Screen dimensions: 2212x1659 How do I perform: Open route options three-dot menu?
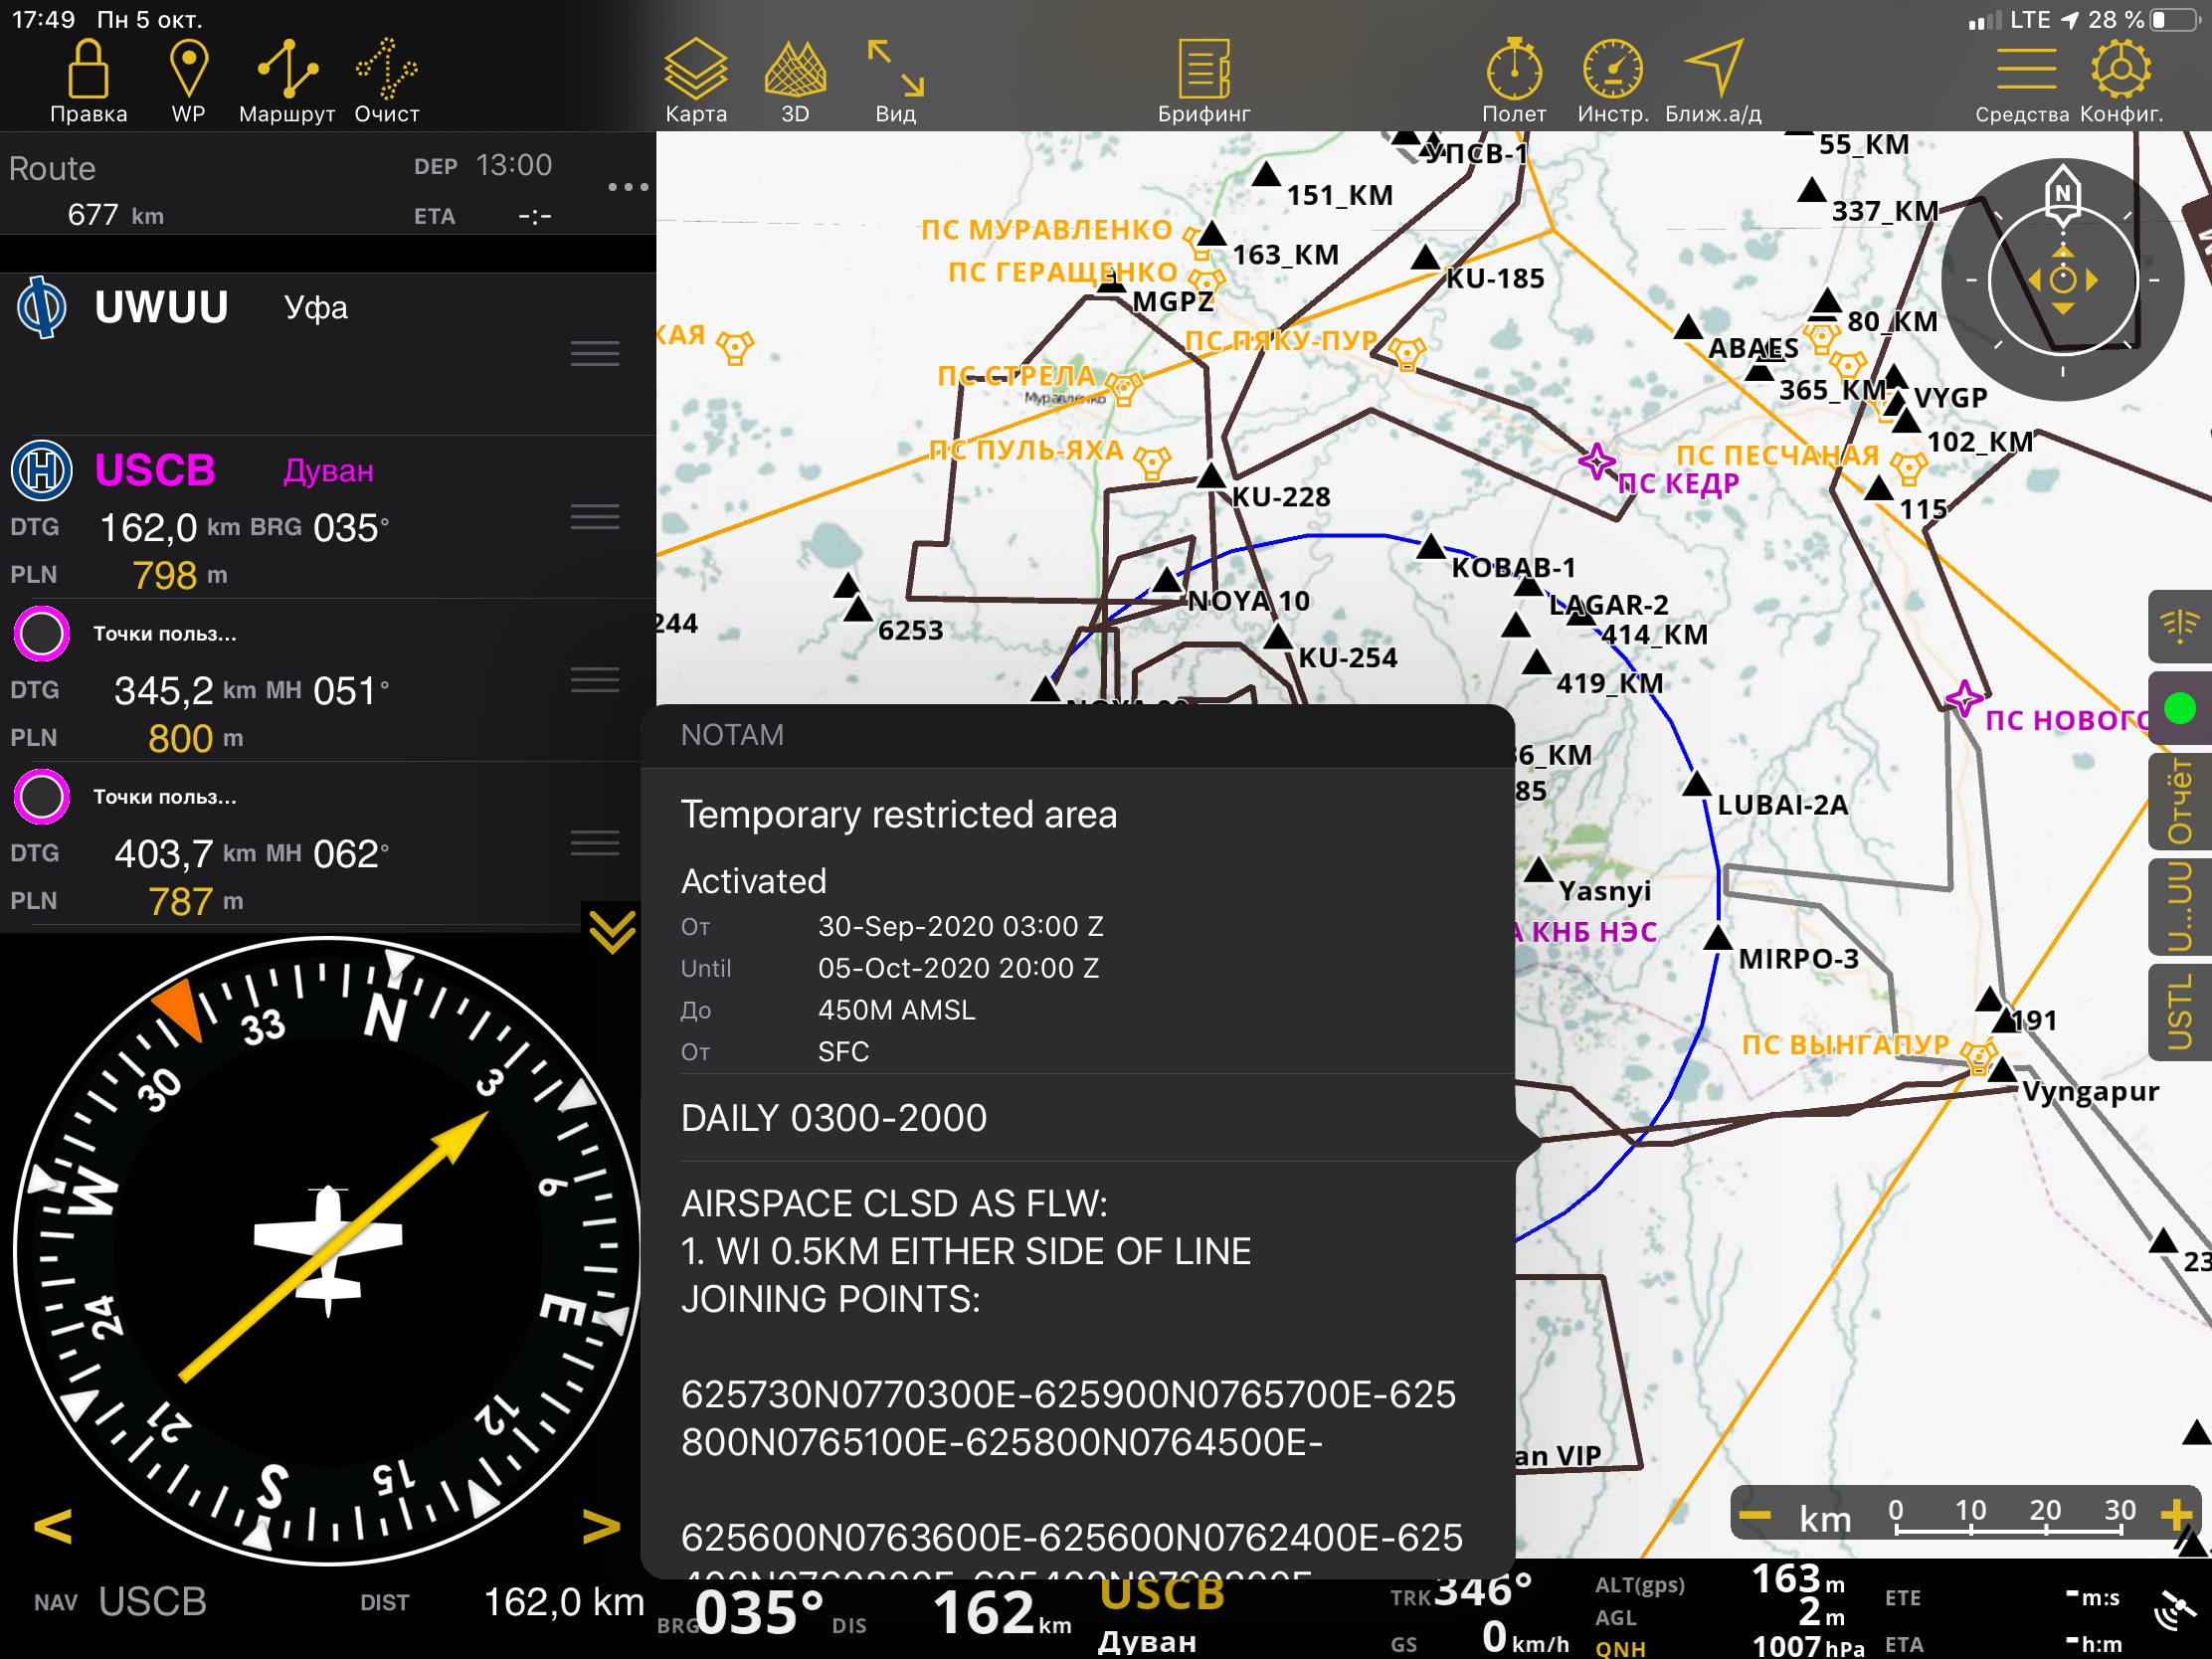click(x=627, y=187)
